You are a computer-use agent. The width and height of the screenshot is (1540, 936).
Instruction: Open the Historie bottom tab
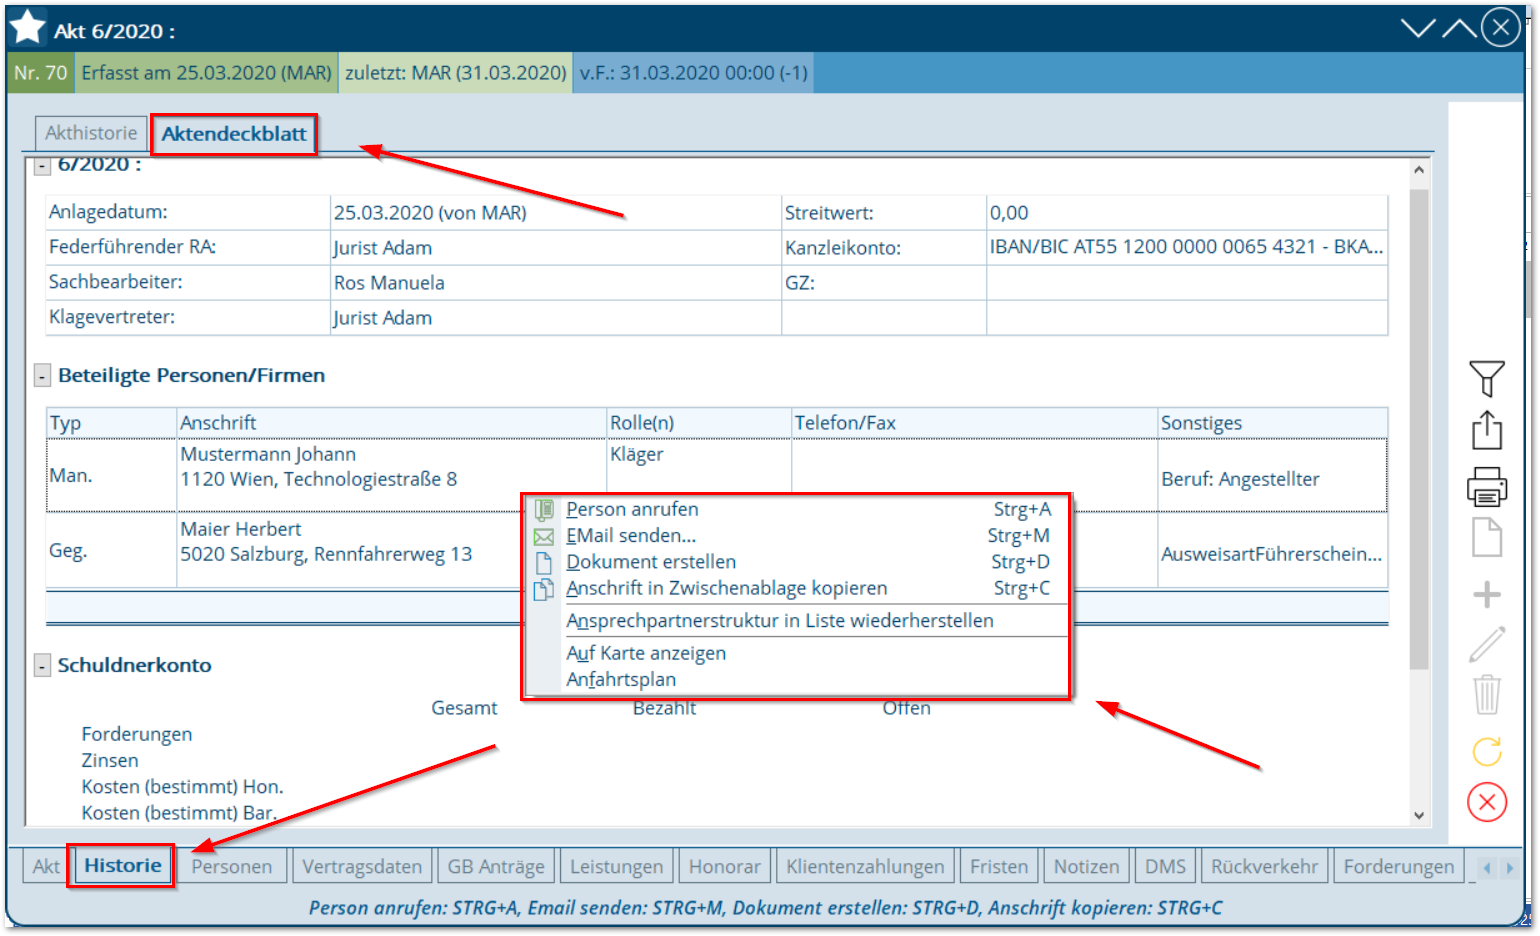coord(122,865)
